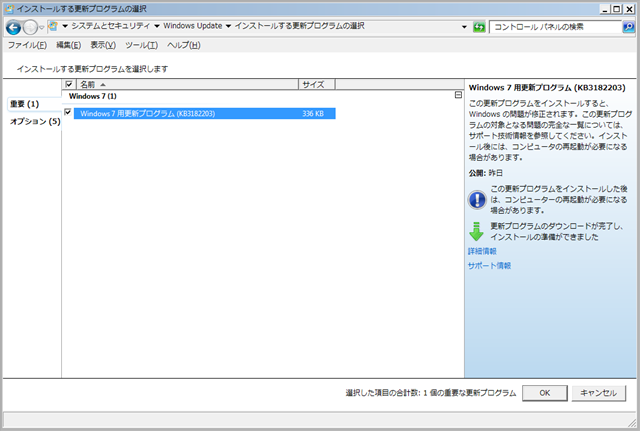Viewport: 640px width, 431px height.
Task: Click the search magnifier icon
Action: 629,27
